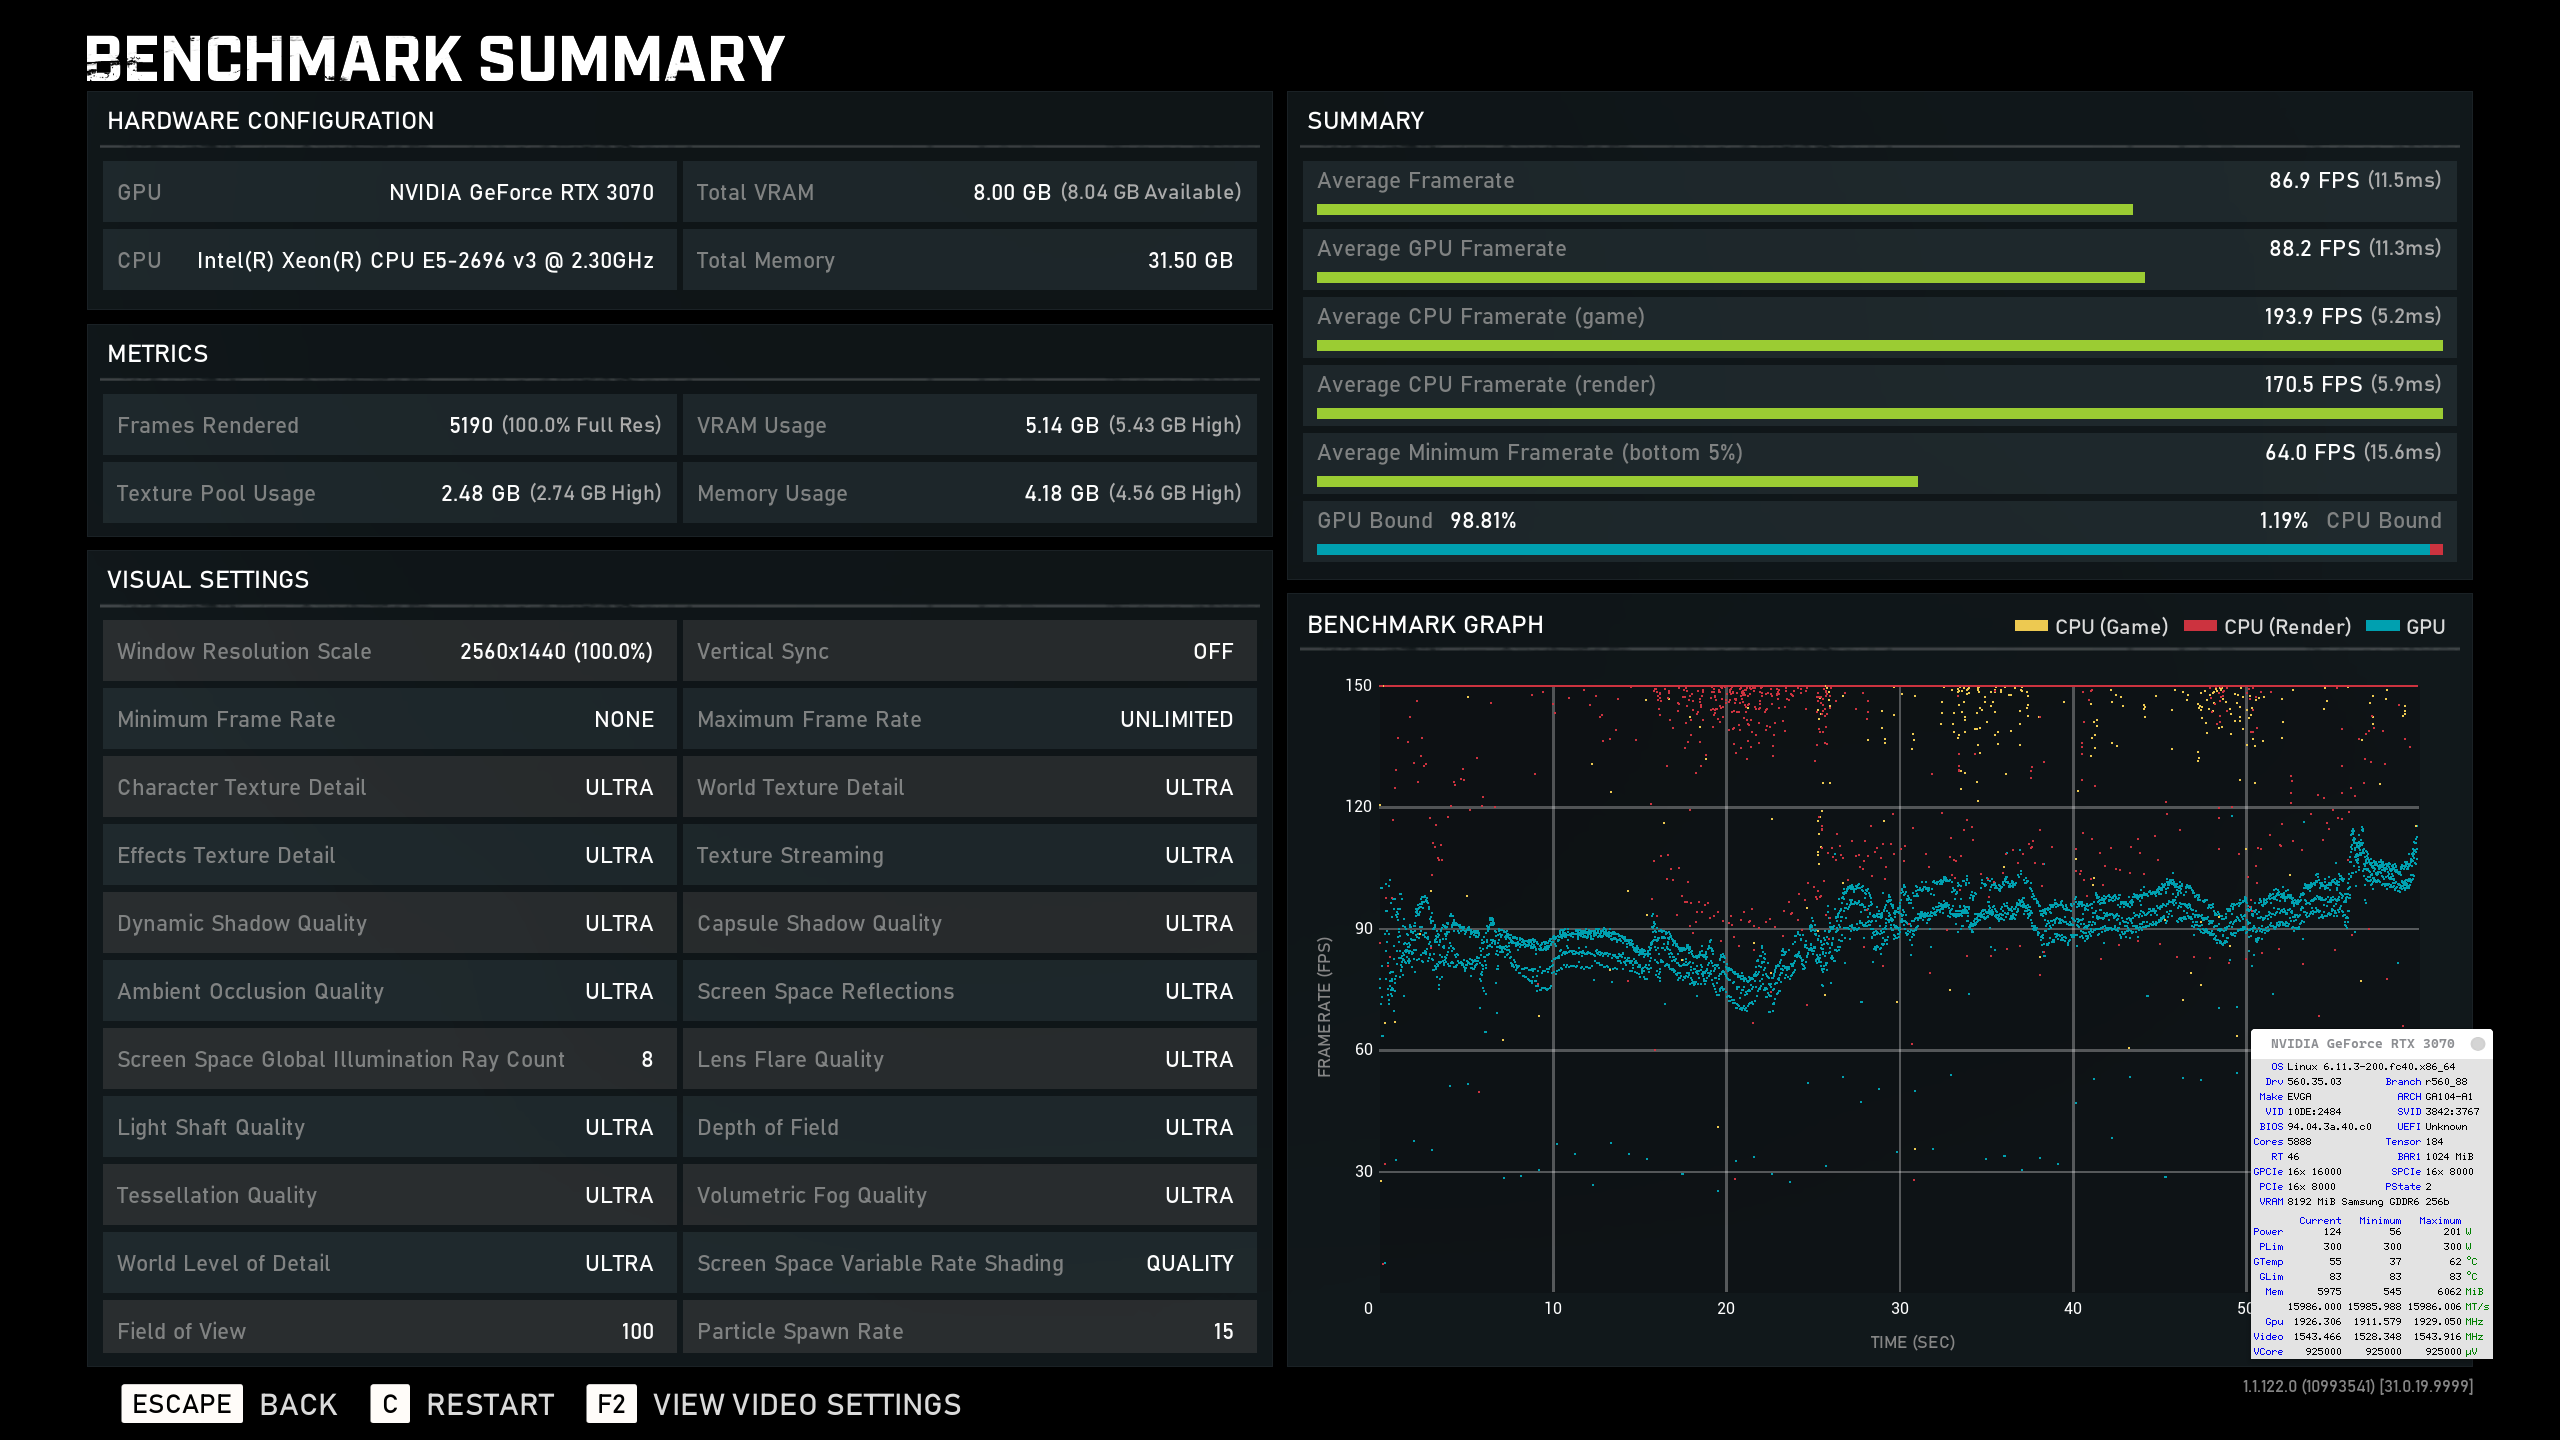The height and width of the screenshot is (1440, 2560).
Task: Click the Frames Rendered '5190' value
Action: click(x=470, y=425)
